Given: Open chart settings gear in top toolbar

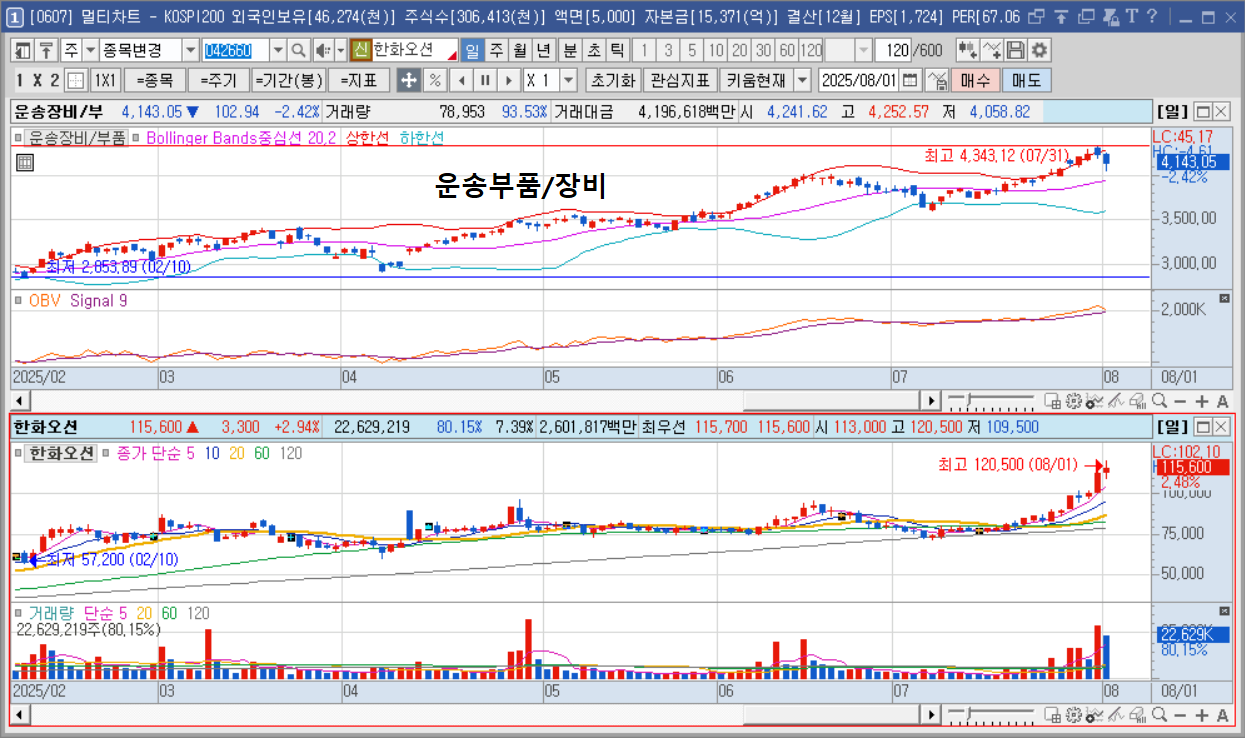Looking at the screenshot, I should [x=1040, y=50].
